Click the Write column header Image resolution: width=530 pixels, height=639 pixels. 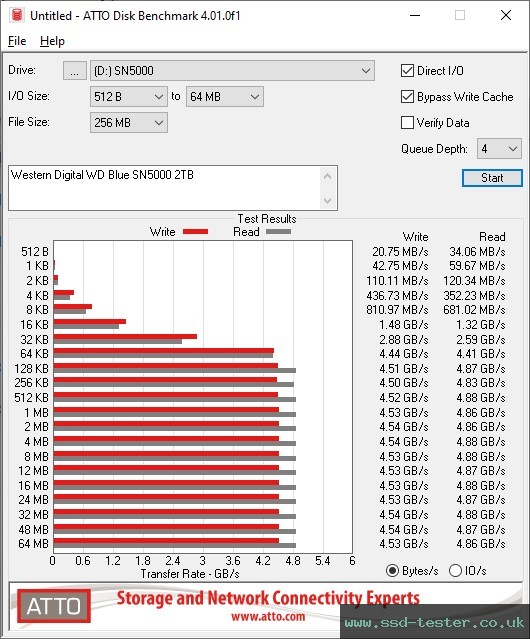415,237
